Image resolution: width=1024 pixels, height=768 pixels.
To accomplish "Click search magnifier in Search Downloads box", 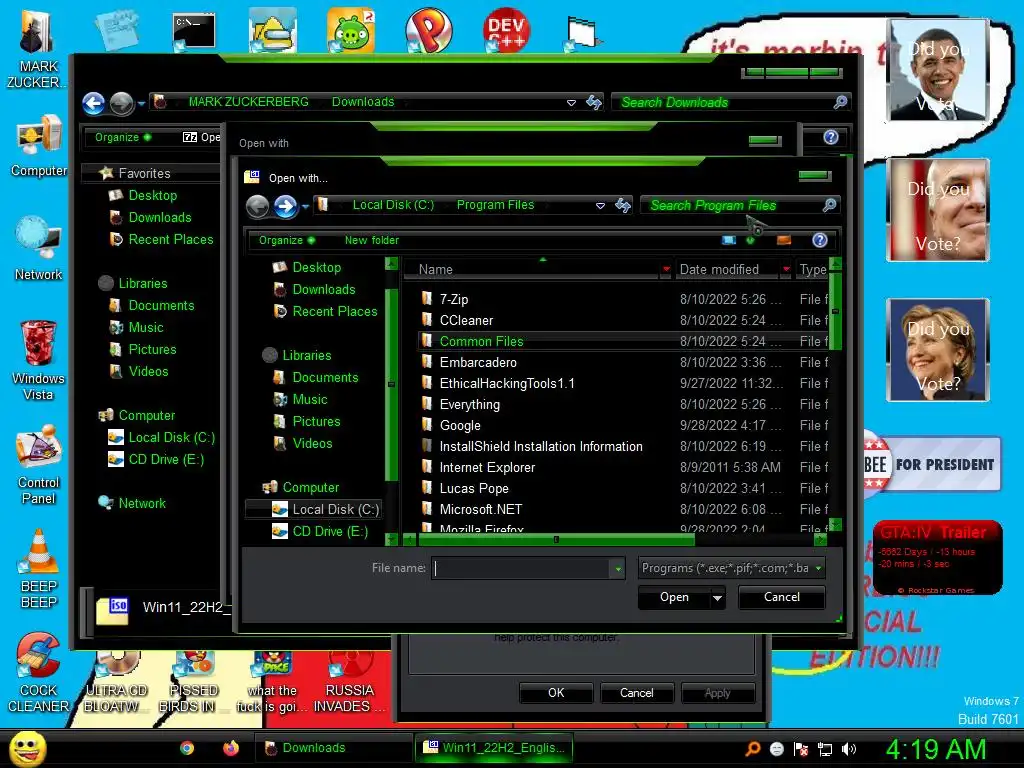I will tap(840, 102).
